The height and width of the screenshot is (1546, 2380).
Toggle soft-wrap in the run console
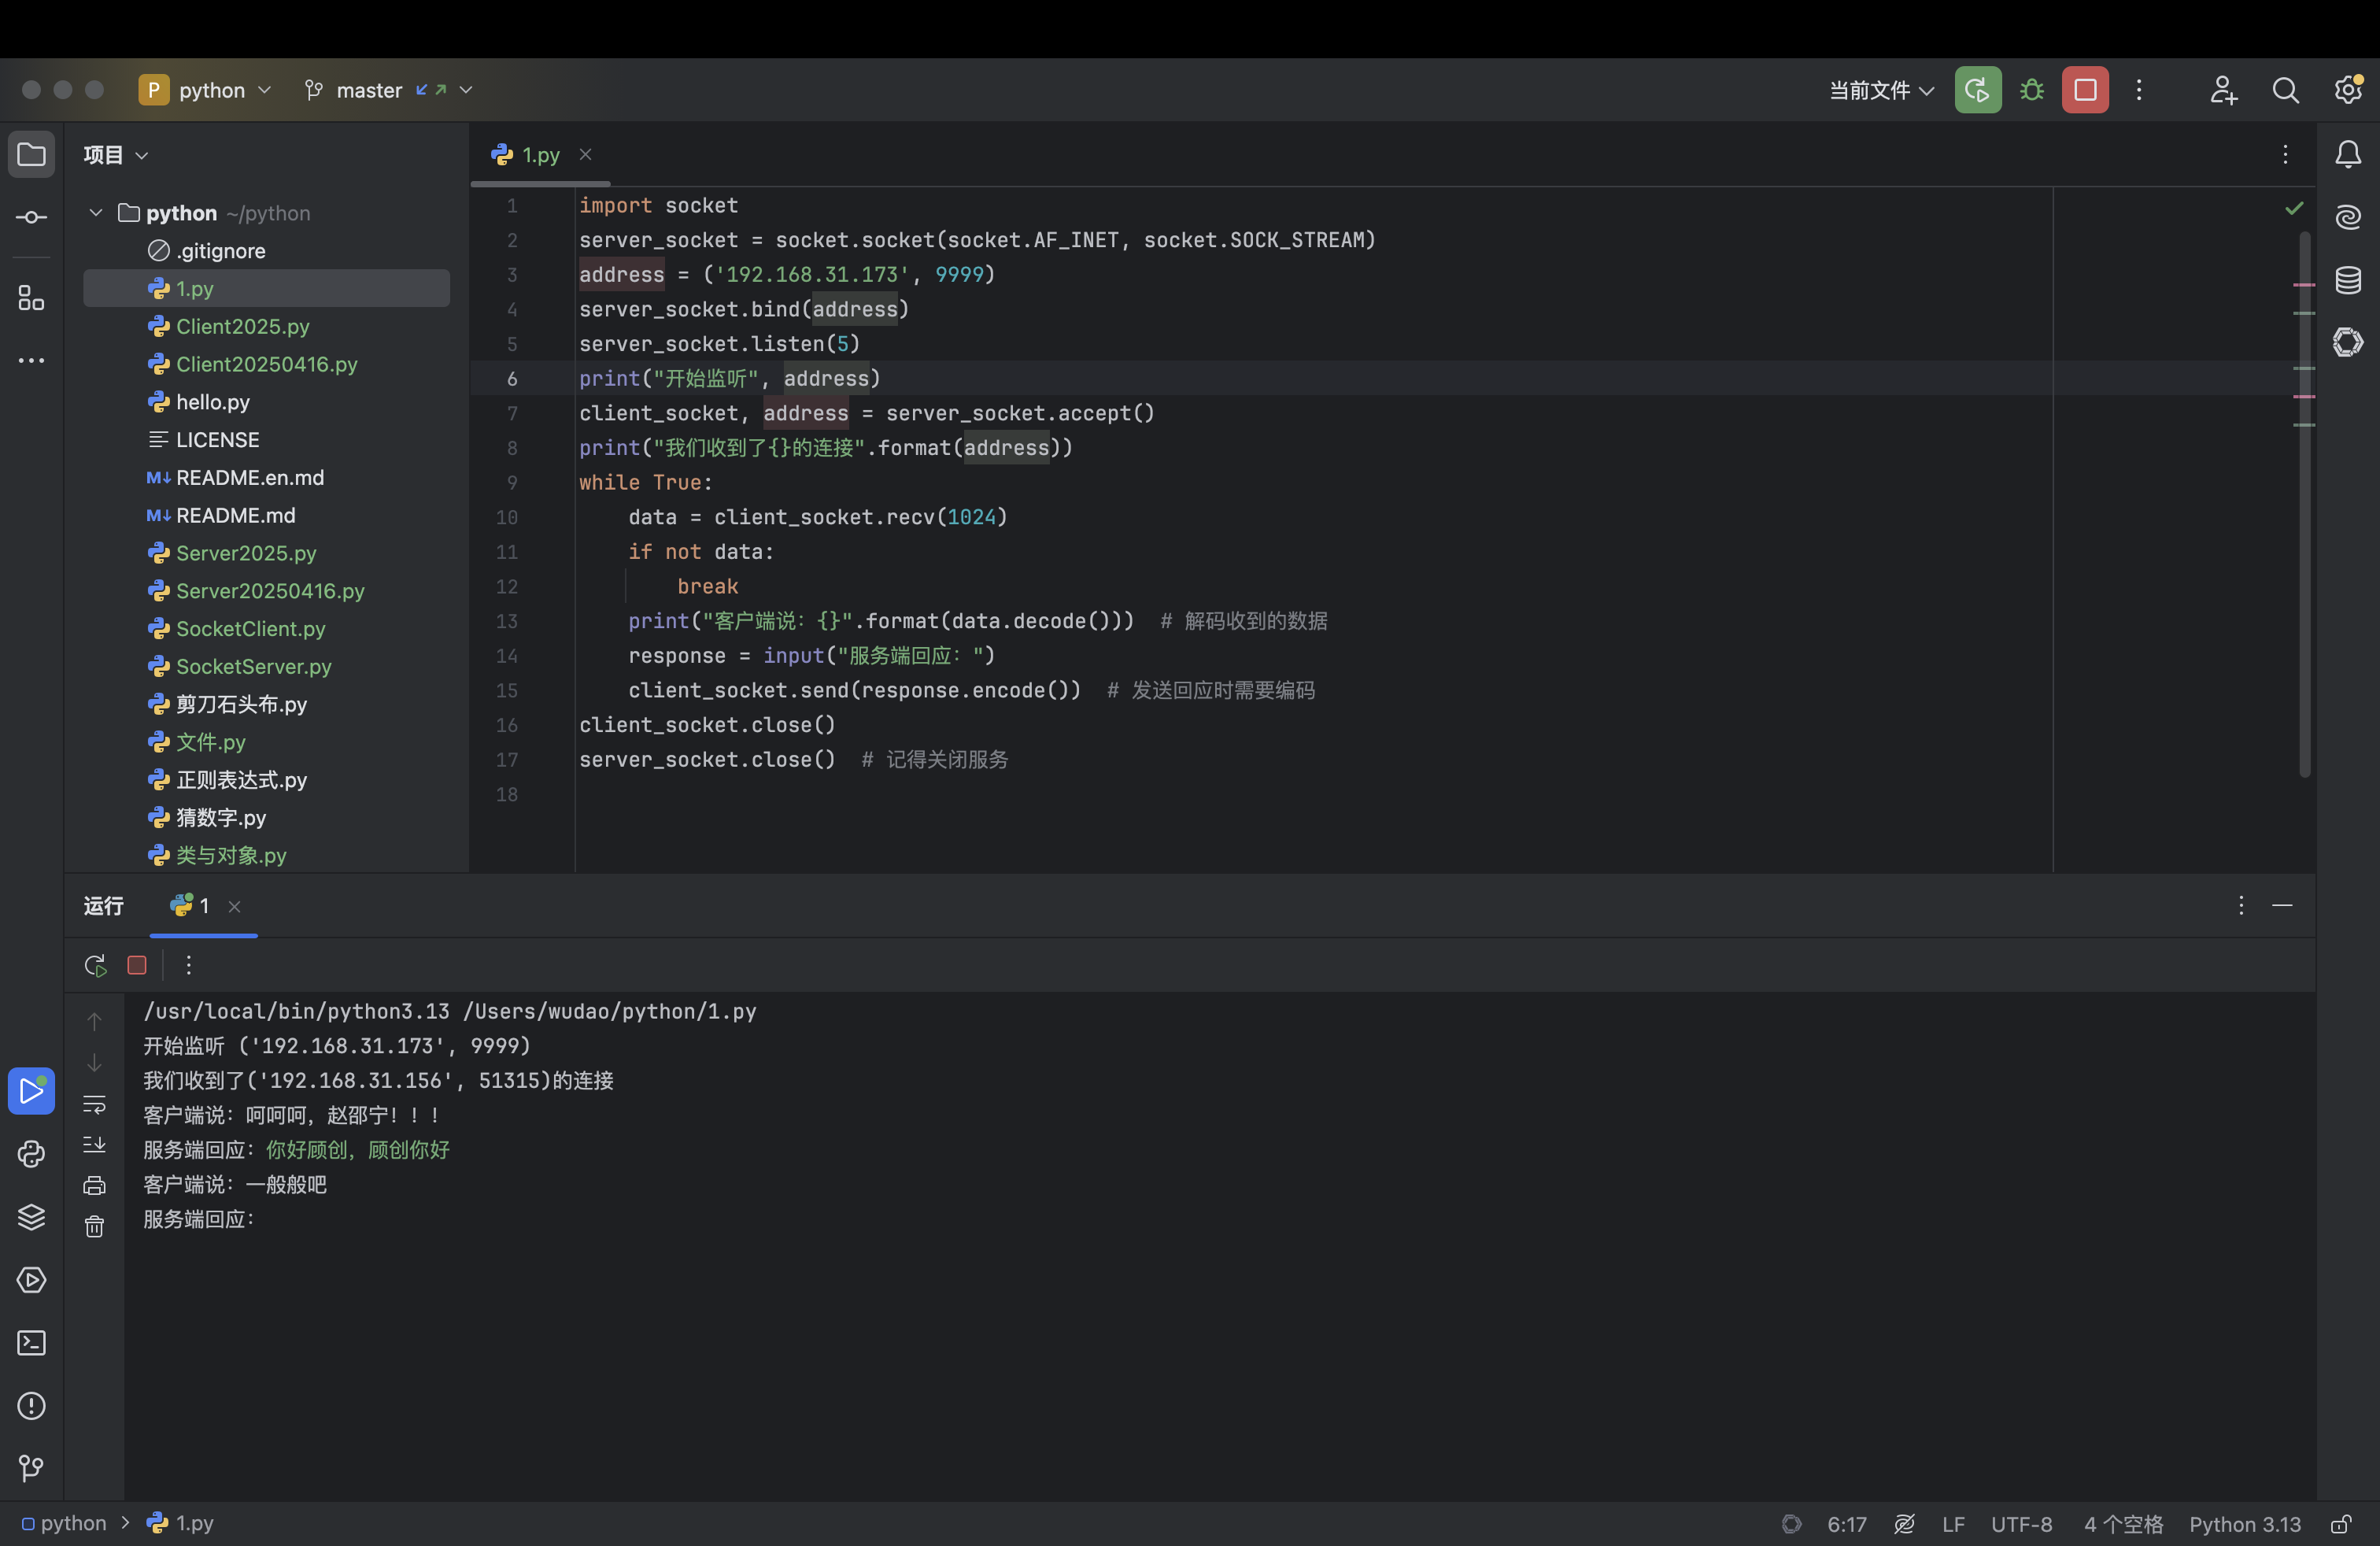[x=94, y=1104]
